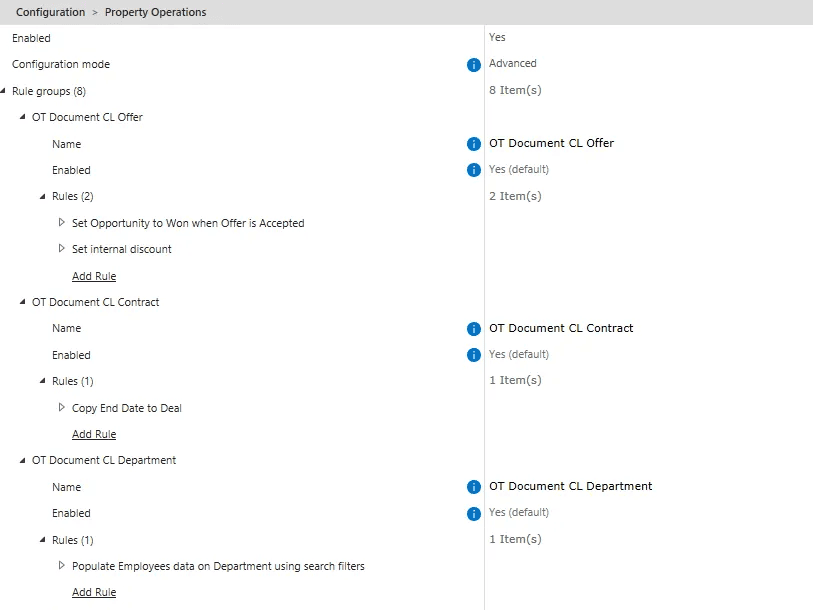Viewport: 813px width, 610px height.
Task: Click Add Rule under OT Document CL Offer
Action: [94, 276]
